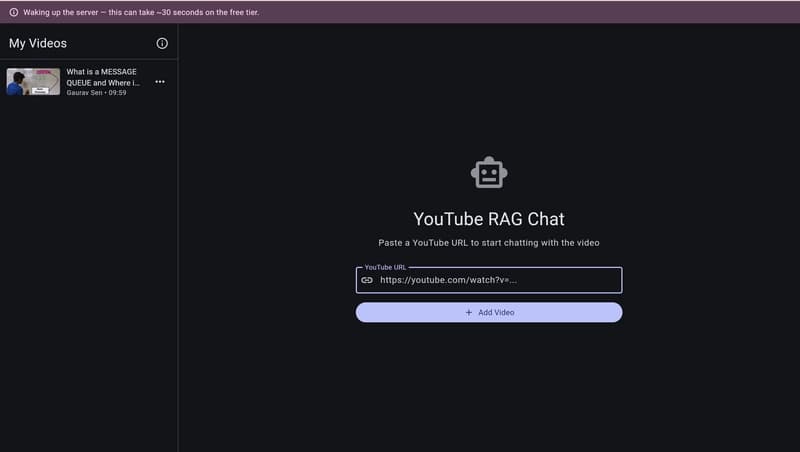Screen dimensions: 800x452
Task: Click the 'My Videos' sidebar heading
Action: click(x=38, y=43)
